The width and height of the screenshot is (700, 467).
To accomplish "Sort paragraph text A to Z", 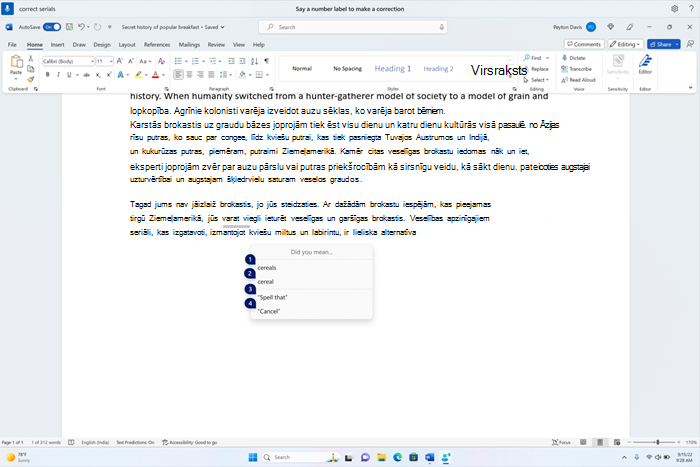I will point(254,61).
